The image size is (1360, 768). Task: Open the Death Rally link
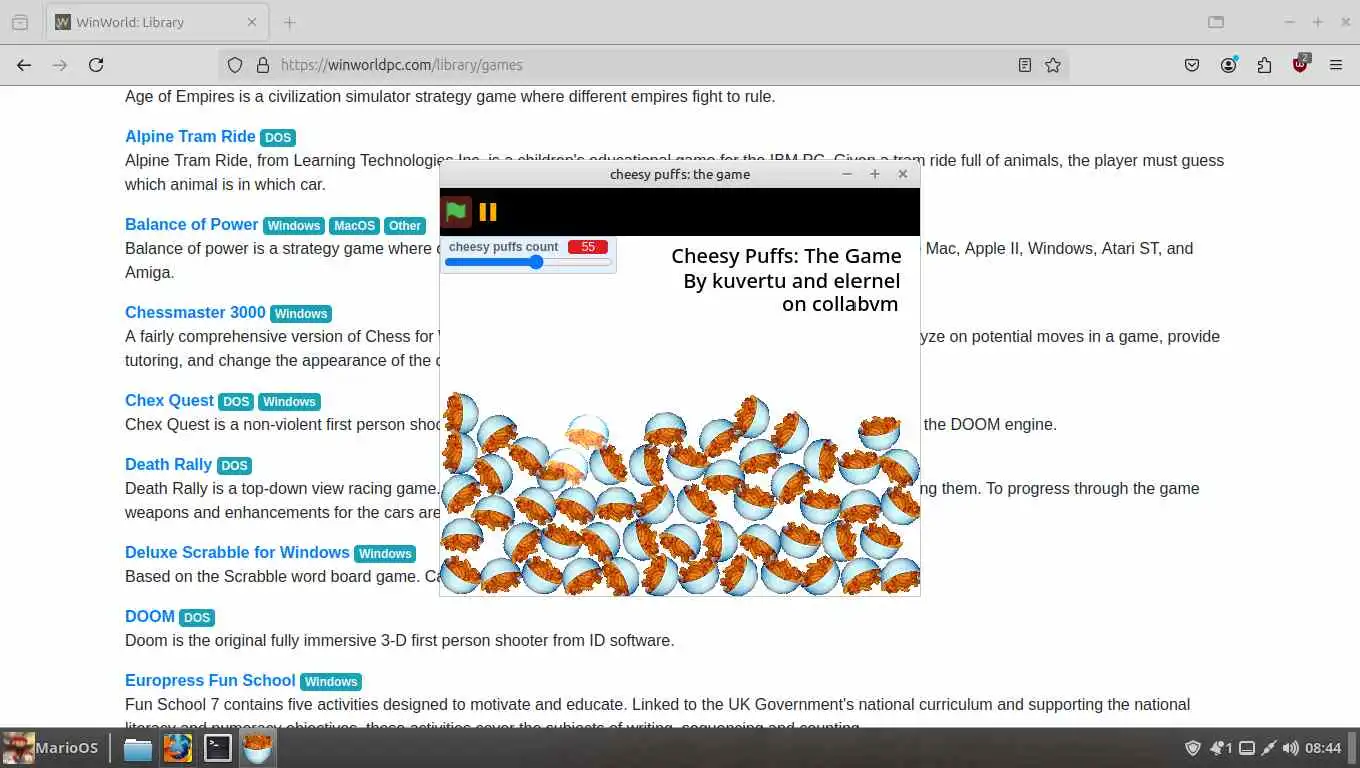click(168, 464)
